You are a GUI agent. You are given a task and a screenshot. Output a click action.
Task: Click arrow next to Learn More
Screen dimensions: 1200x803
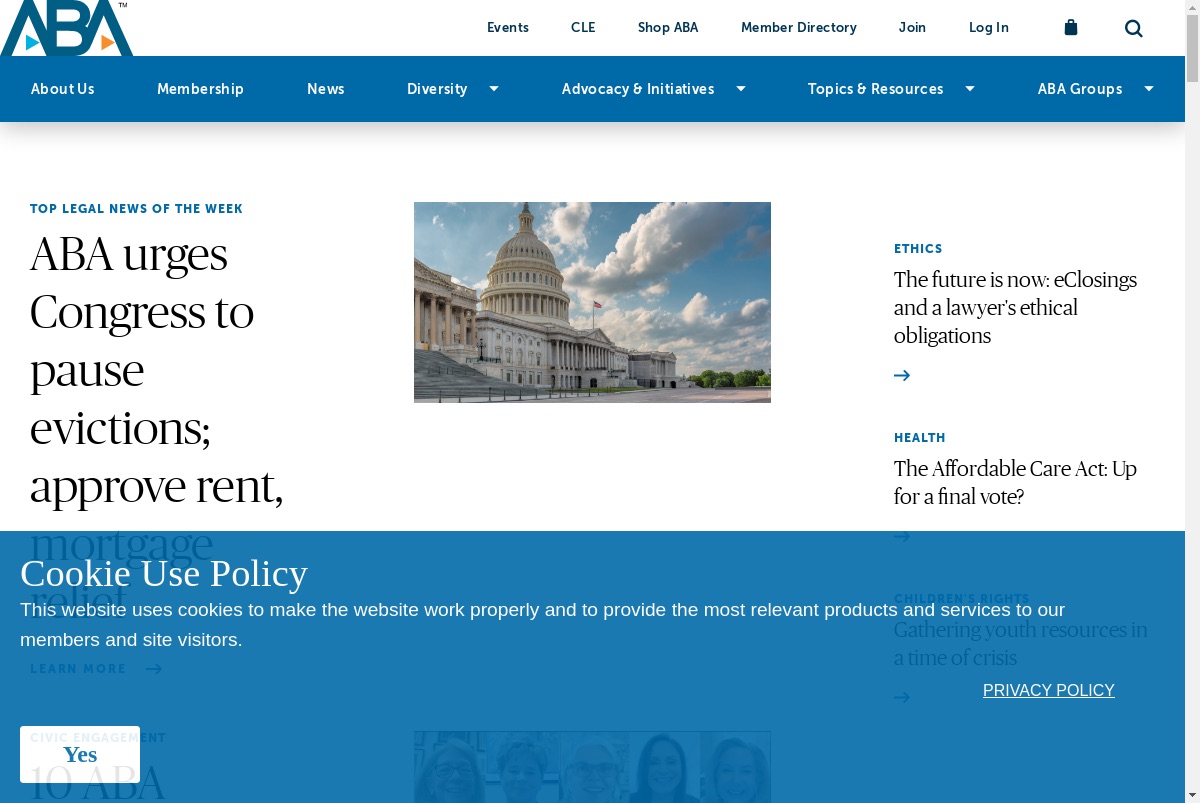point(154,669)
